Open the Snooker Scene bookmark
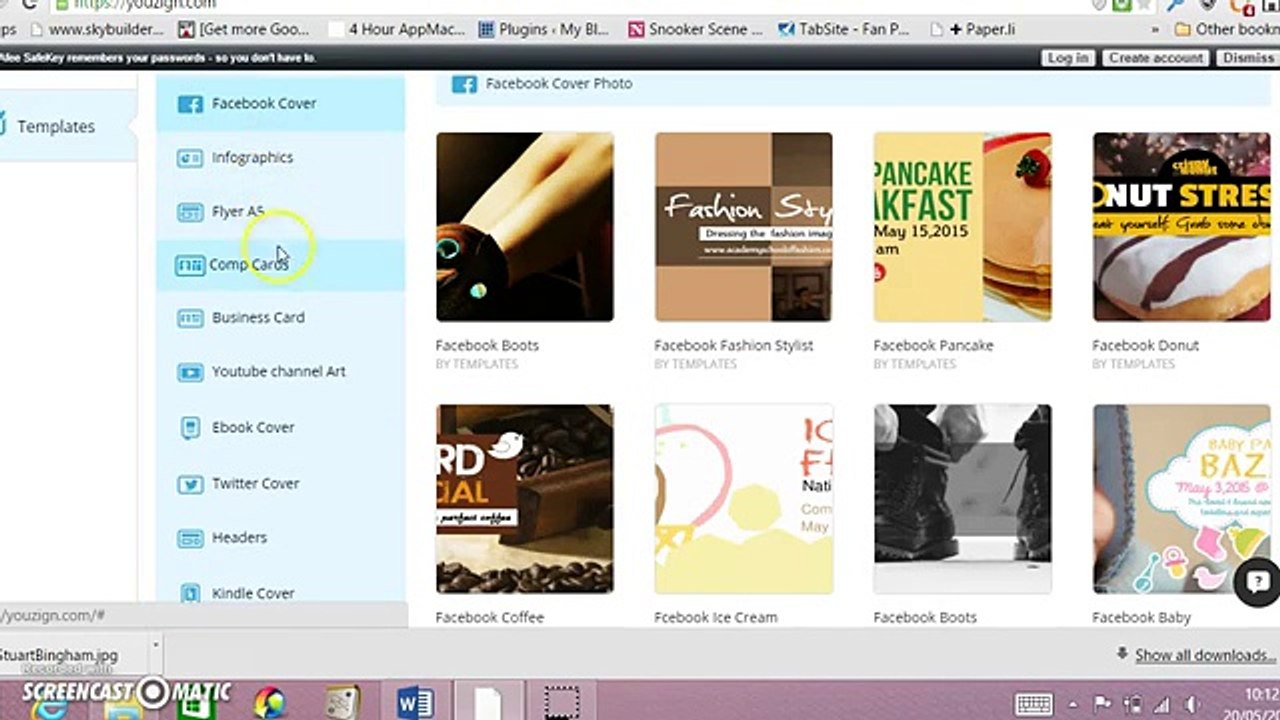This screenshot has width=1280, height=720. pos(696,29)
